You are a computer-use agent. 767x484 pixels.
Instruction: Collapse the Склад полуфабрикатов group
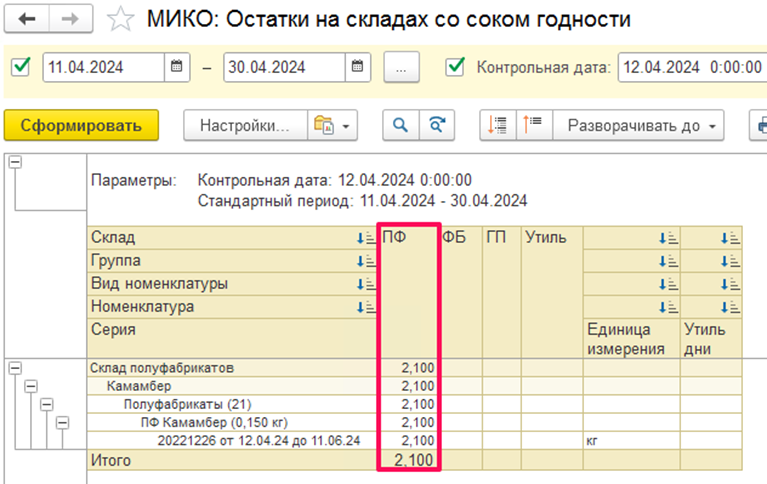tap(16, 368)
